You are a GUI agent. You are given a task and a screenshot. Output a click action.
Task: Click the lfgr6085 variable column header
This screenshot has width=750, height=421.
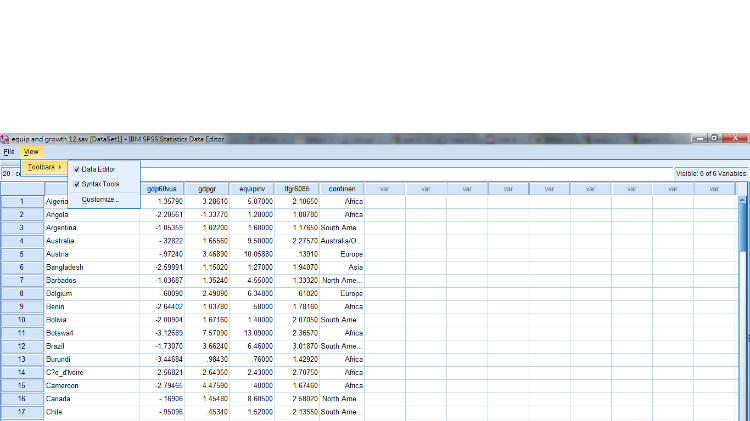(297, 188)
